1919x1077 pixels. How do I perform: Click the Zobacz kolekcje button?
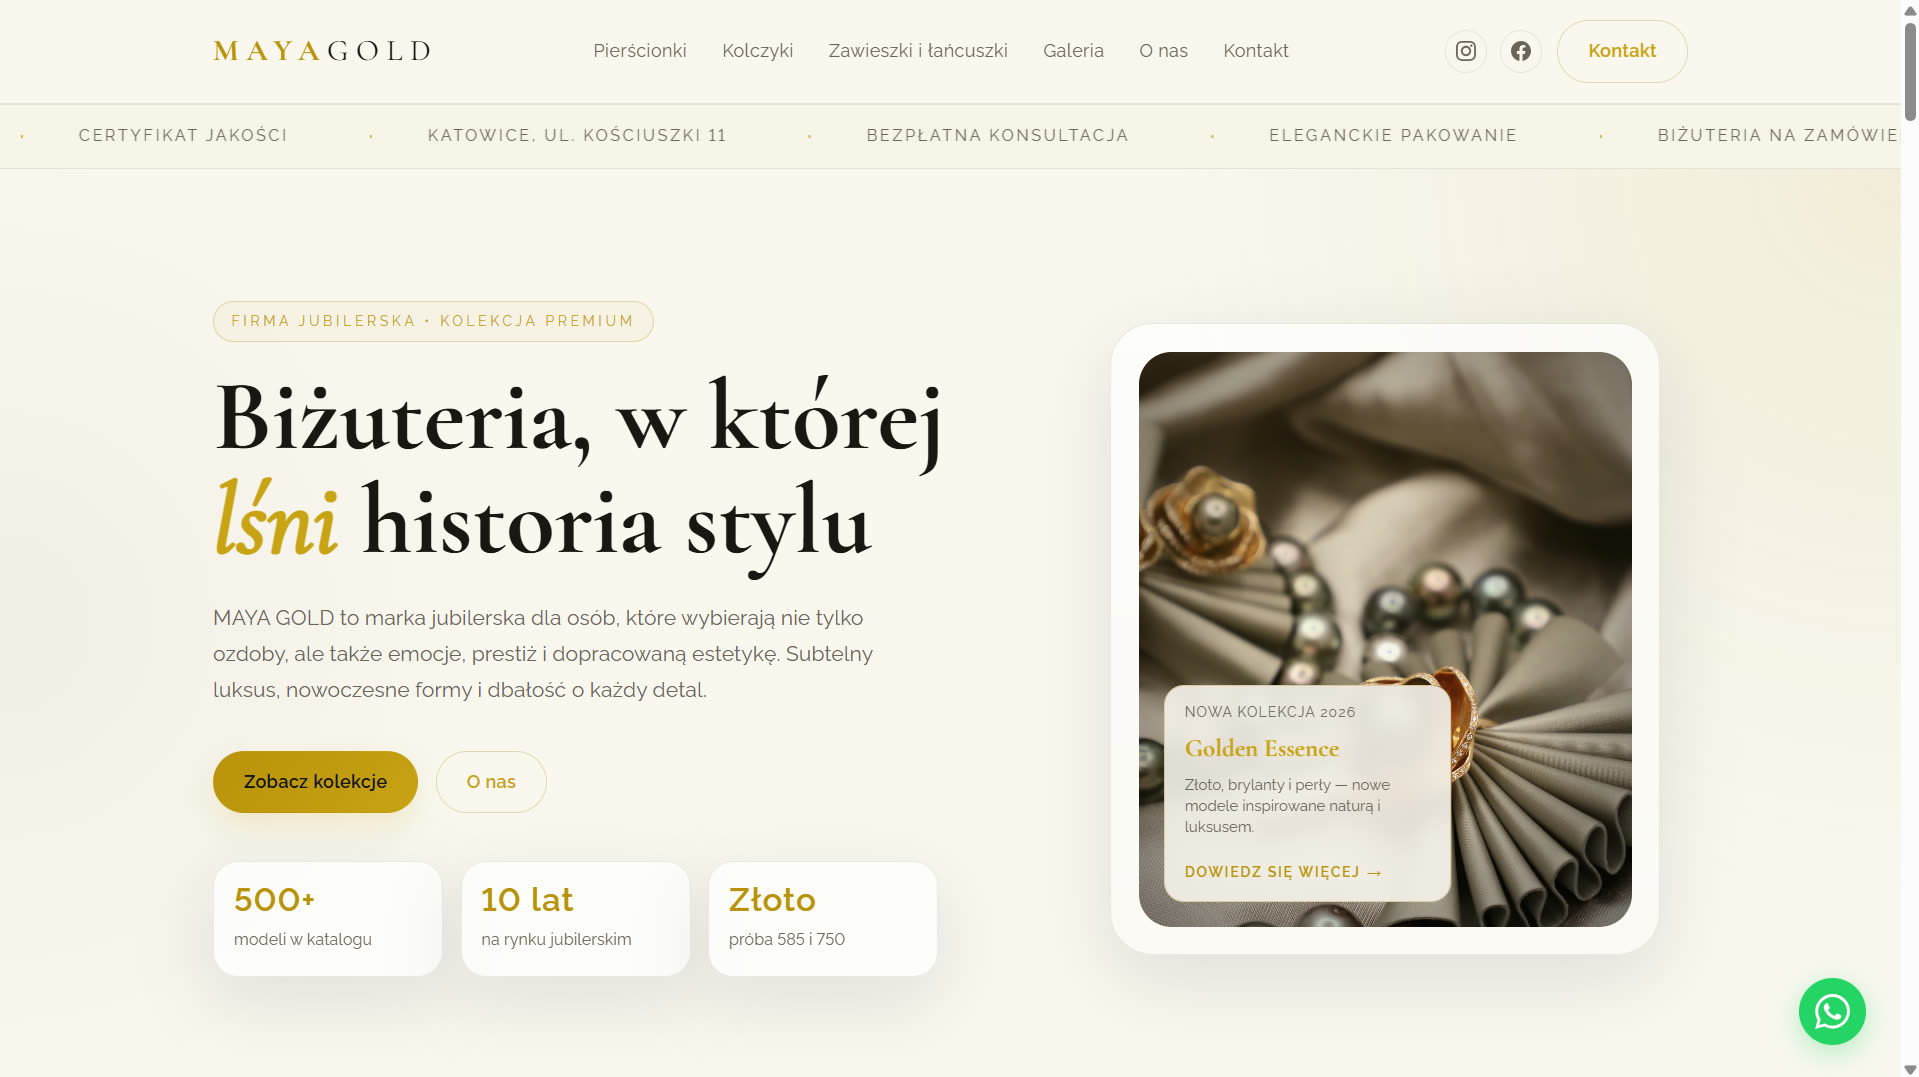315,781
